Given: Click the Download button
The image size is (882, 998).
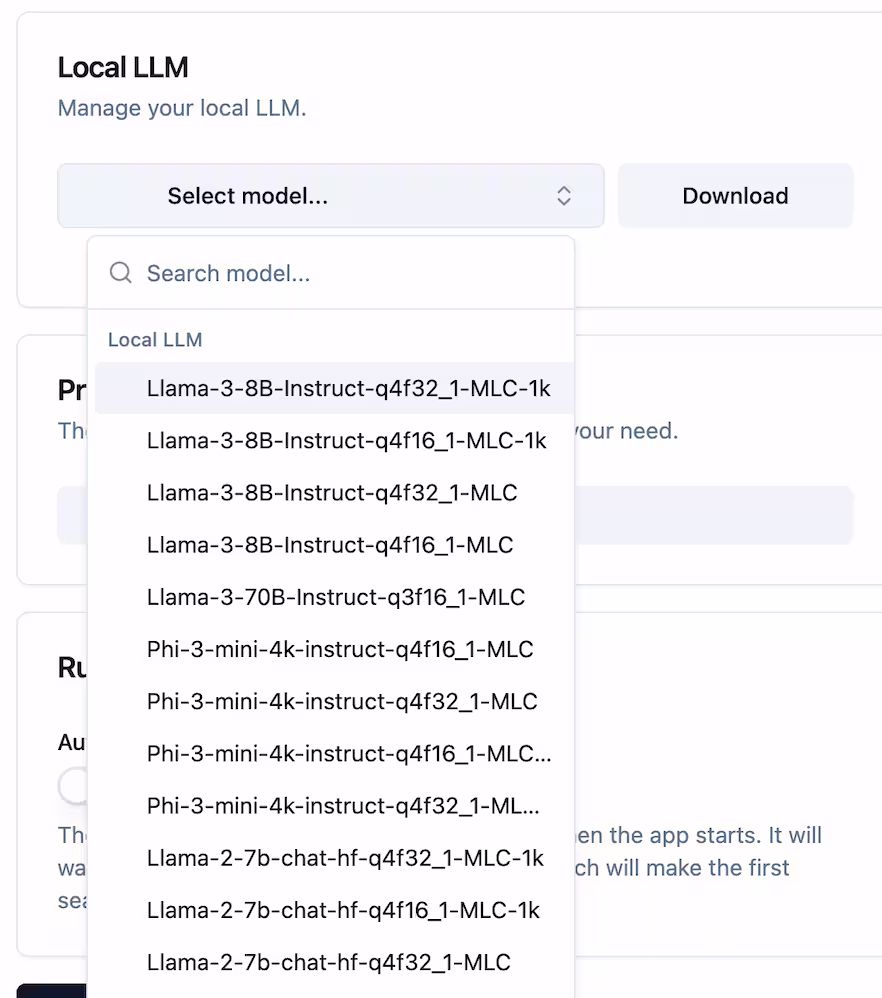Looking at the screenshot, I should 735,195.
